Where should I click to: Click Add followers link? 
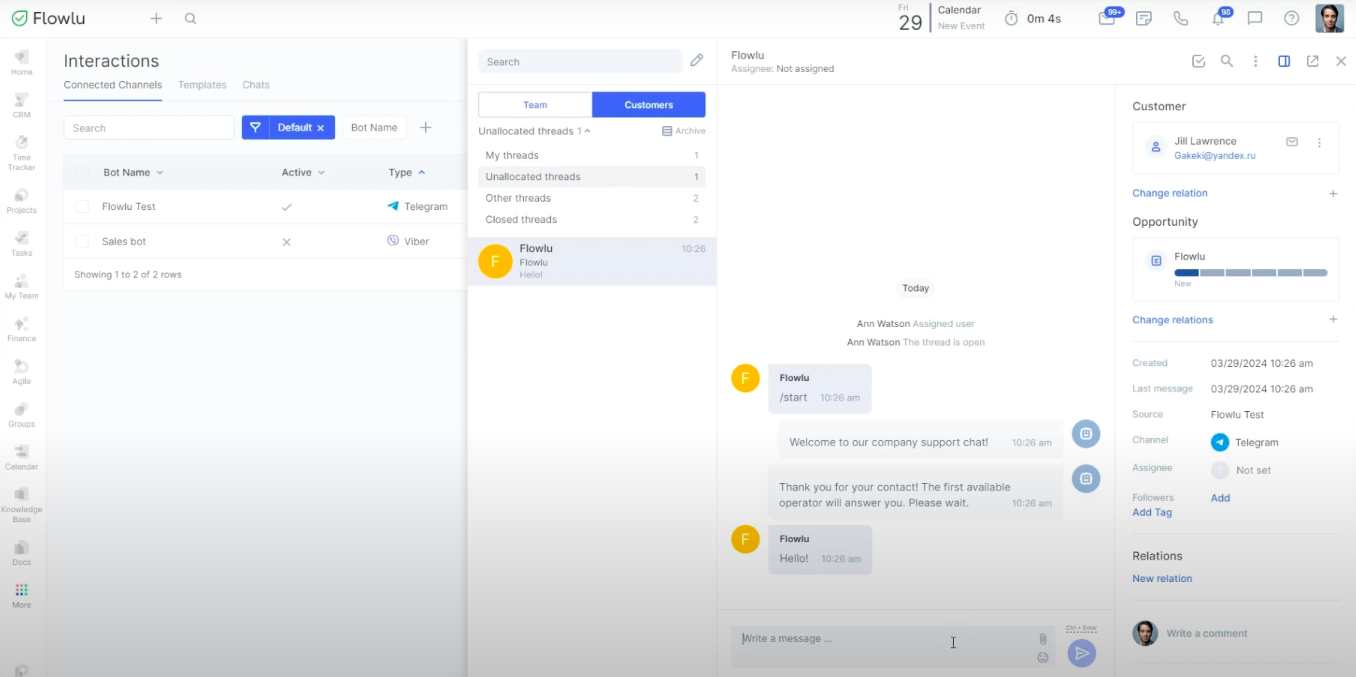click(x=1221, y=498)
